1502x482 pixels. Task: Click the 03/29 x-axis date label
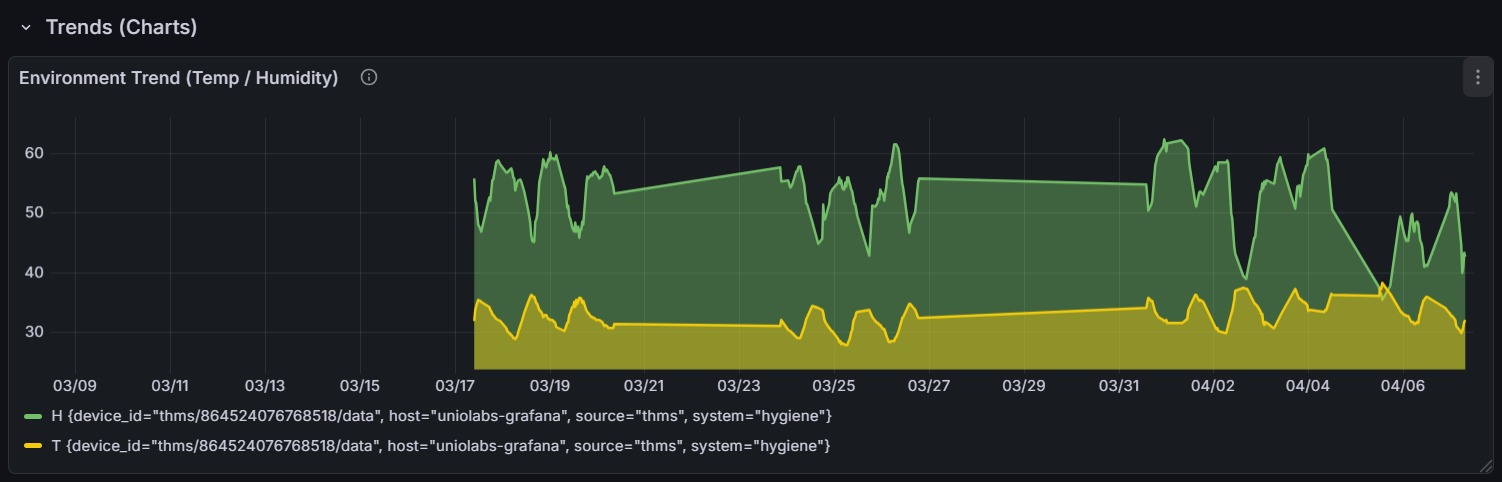[1024, 385]
